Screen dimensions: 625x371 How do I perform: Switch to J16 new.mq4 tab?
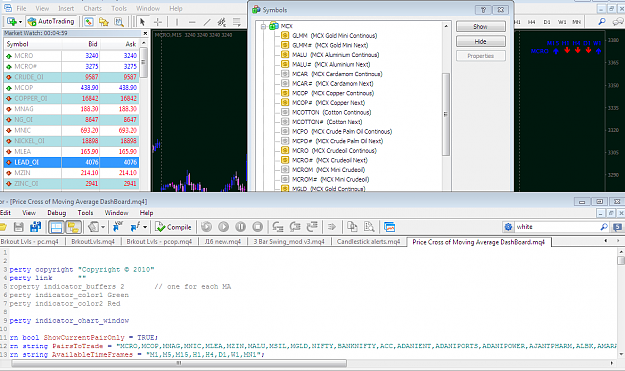click(223, 242)
